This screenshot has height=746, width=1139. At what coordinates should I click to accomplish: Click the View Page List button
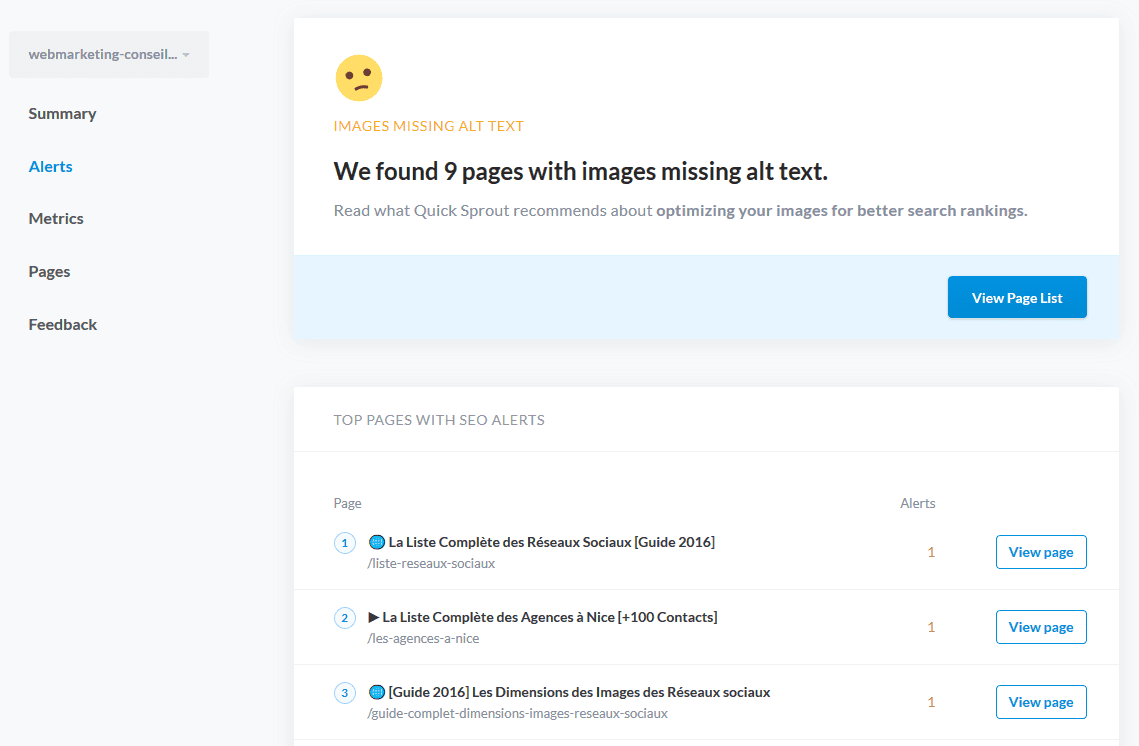[1017, 297]
